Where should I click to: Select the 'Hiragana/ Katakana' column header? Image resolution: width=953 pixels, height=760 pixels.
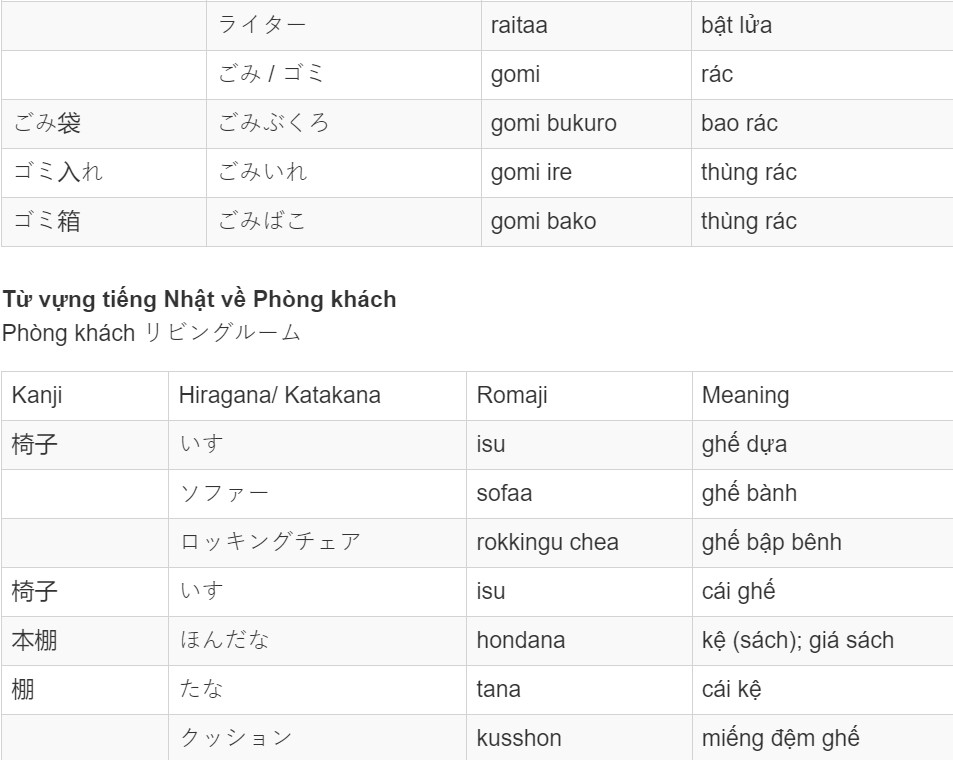point(317,396)
